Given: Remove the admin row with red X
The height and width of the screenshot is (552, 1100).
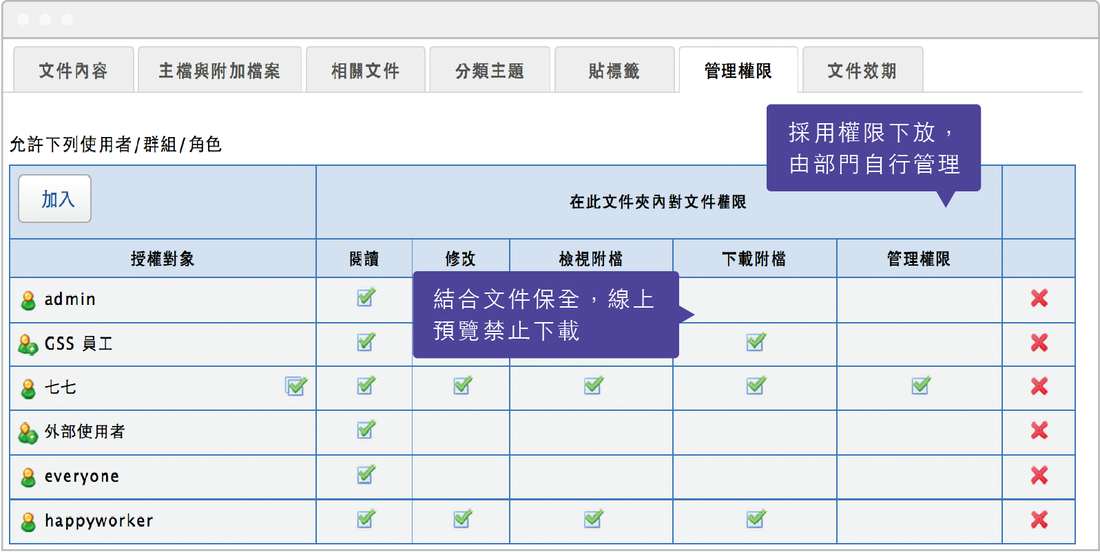Looking at the screenshot, I should click(x=1039, y=298).
